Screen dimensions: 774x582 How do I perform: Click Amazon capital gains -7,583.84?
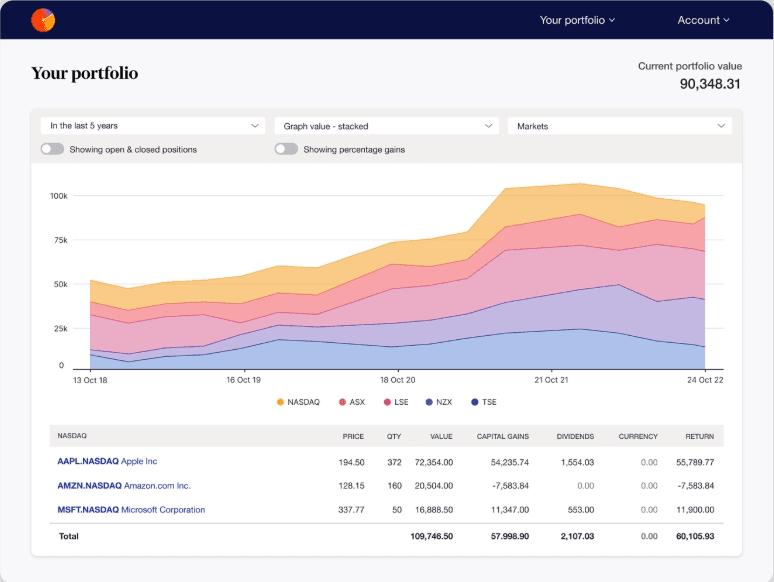[x=510, y=486]
